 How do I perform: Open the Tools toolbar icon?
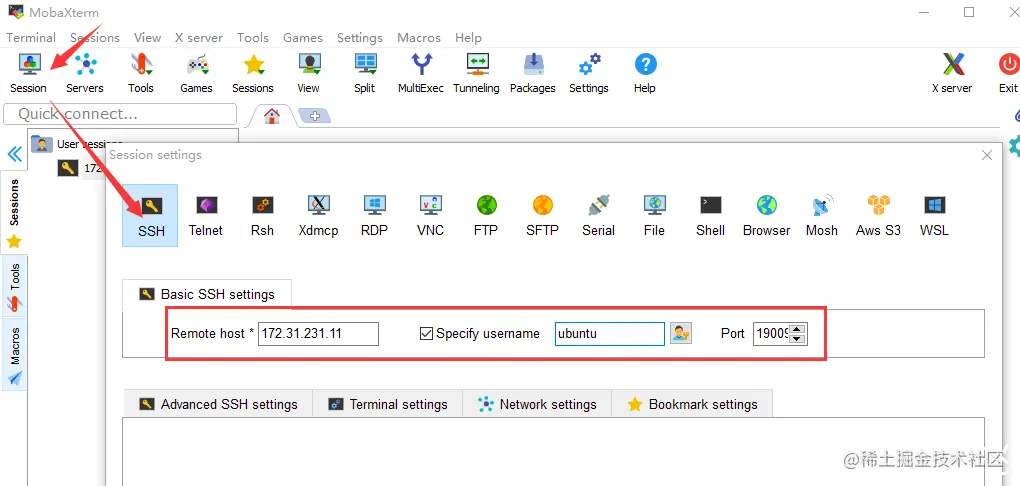point(141,74)
